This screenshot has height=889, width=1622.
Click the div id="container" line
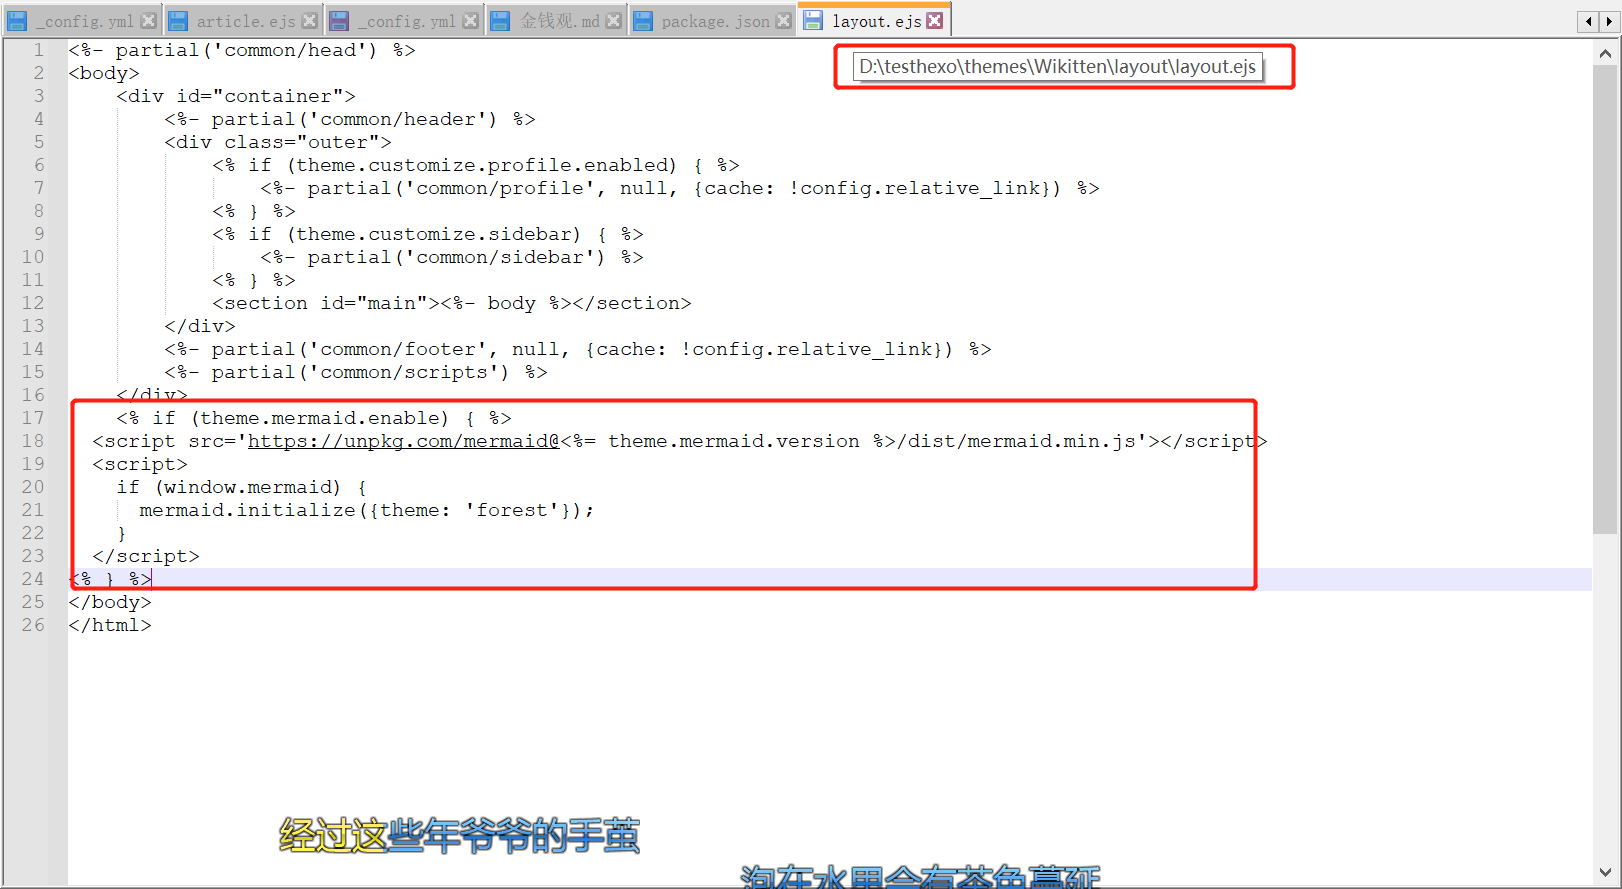pyautogui.click(x=236, y=96)
